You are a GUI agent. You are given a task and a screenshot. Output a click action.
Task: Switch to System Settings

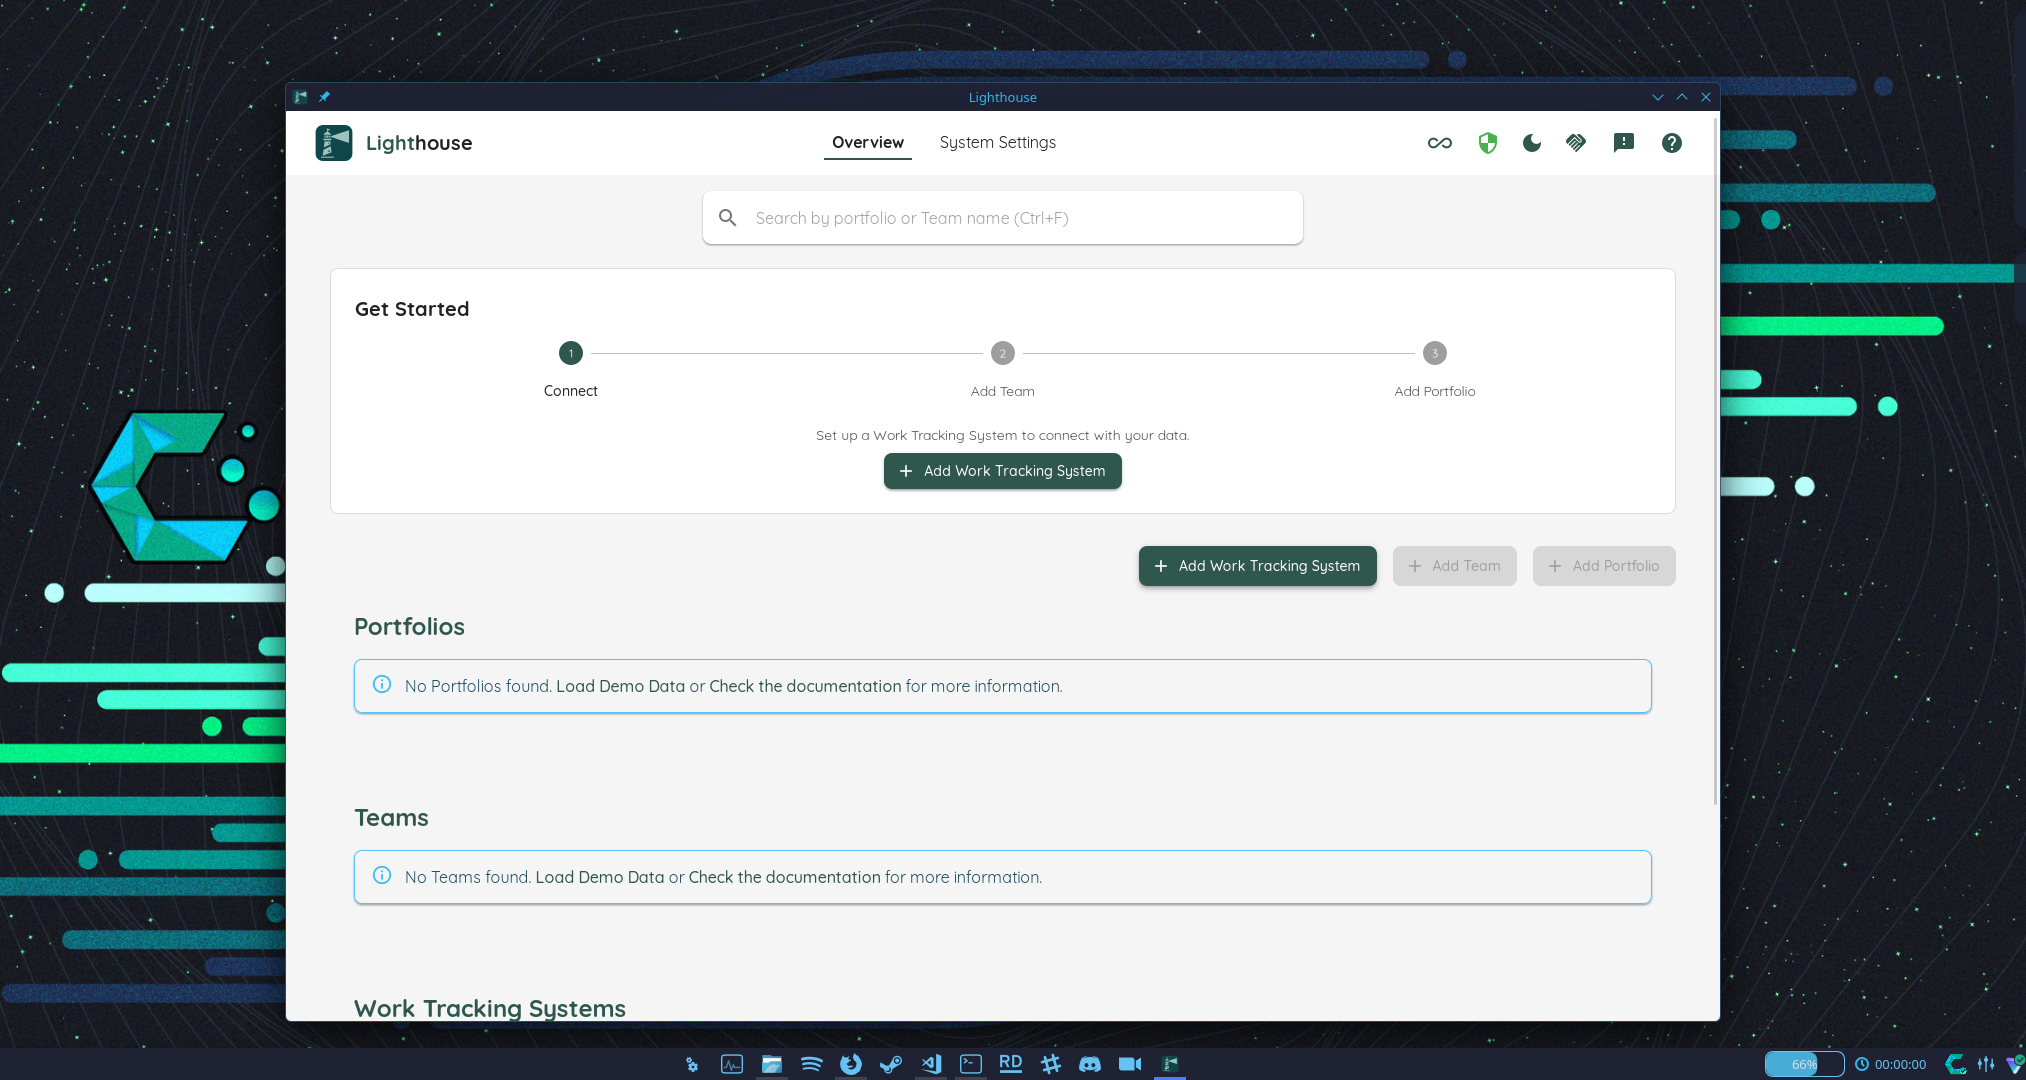[997, 142]
